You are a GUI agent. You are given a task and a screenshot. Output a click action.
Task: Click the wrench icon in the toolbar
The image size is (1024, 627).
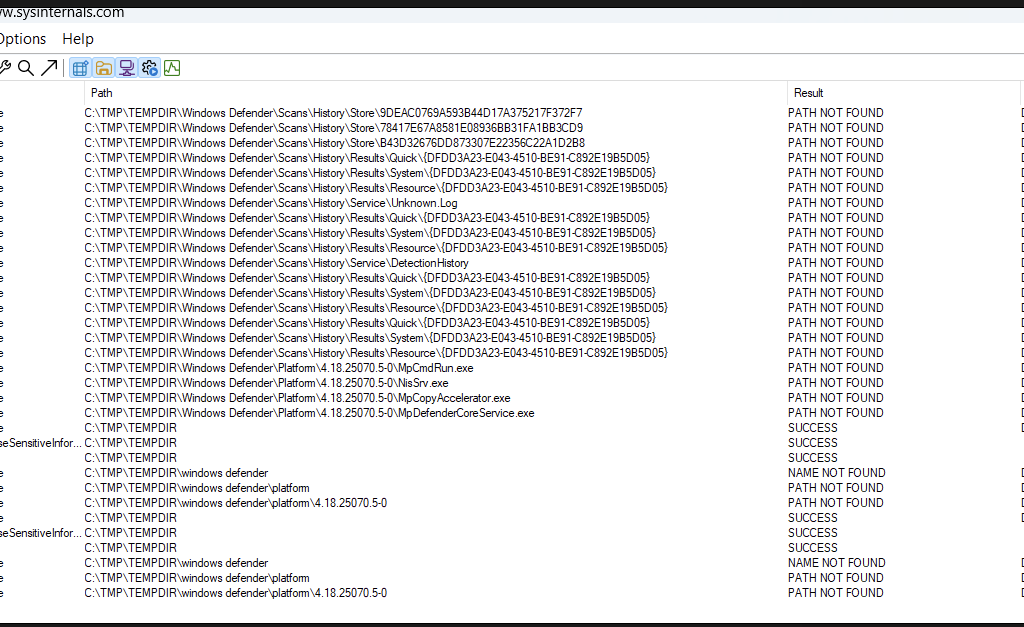coord(4,68)
